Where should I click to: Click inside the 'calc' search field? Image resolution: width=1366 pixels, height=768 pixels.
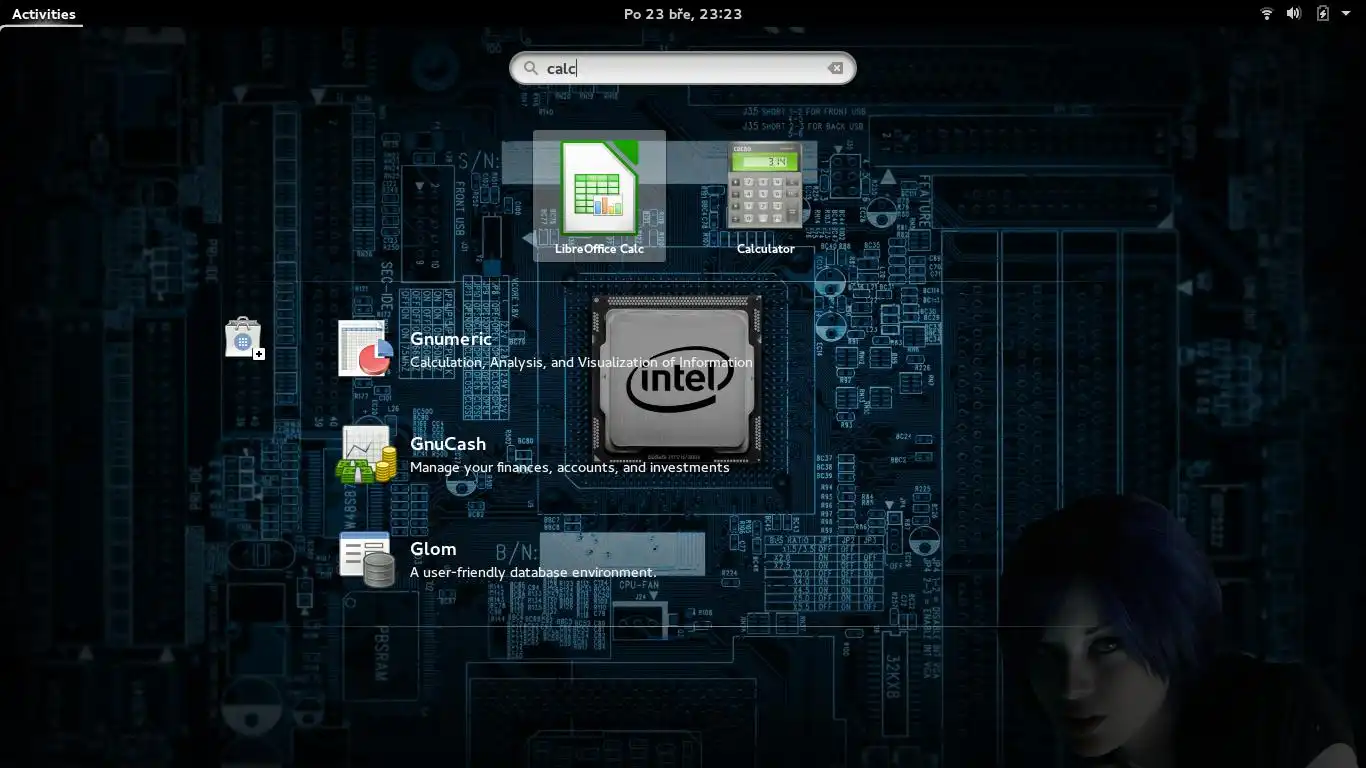[683, 68]
